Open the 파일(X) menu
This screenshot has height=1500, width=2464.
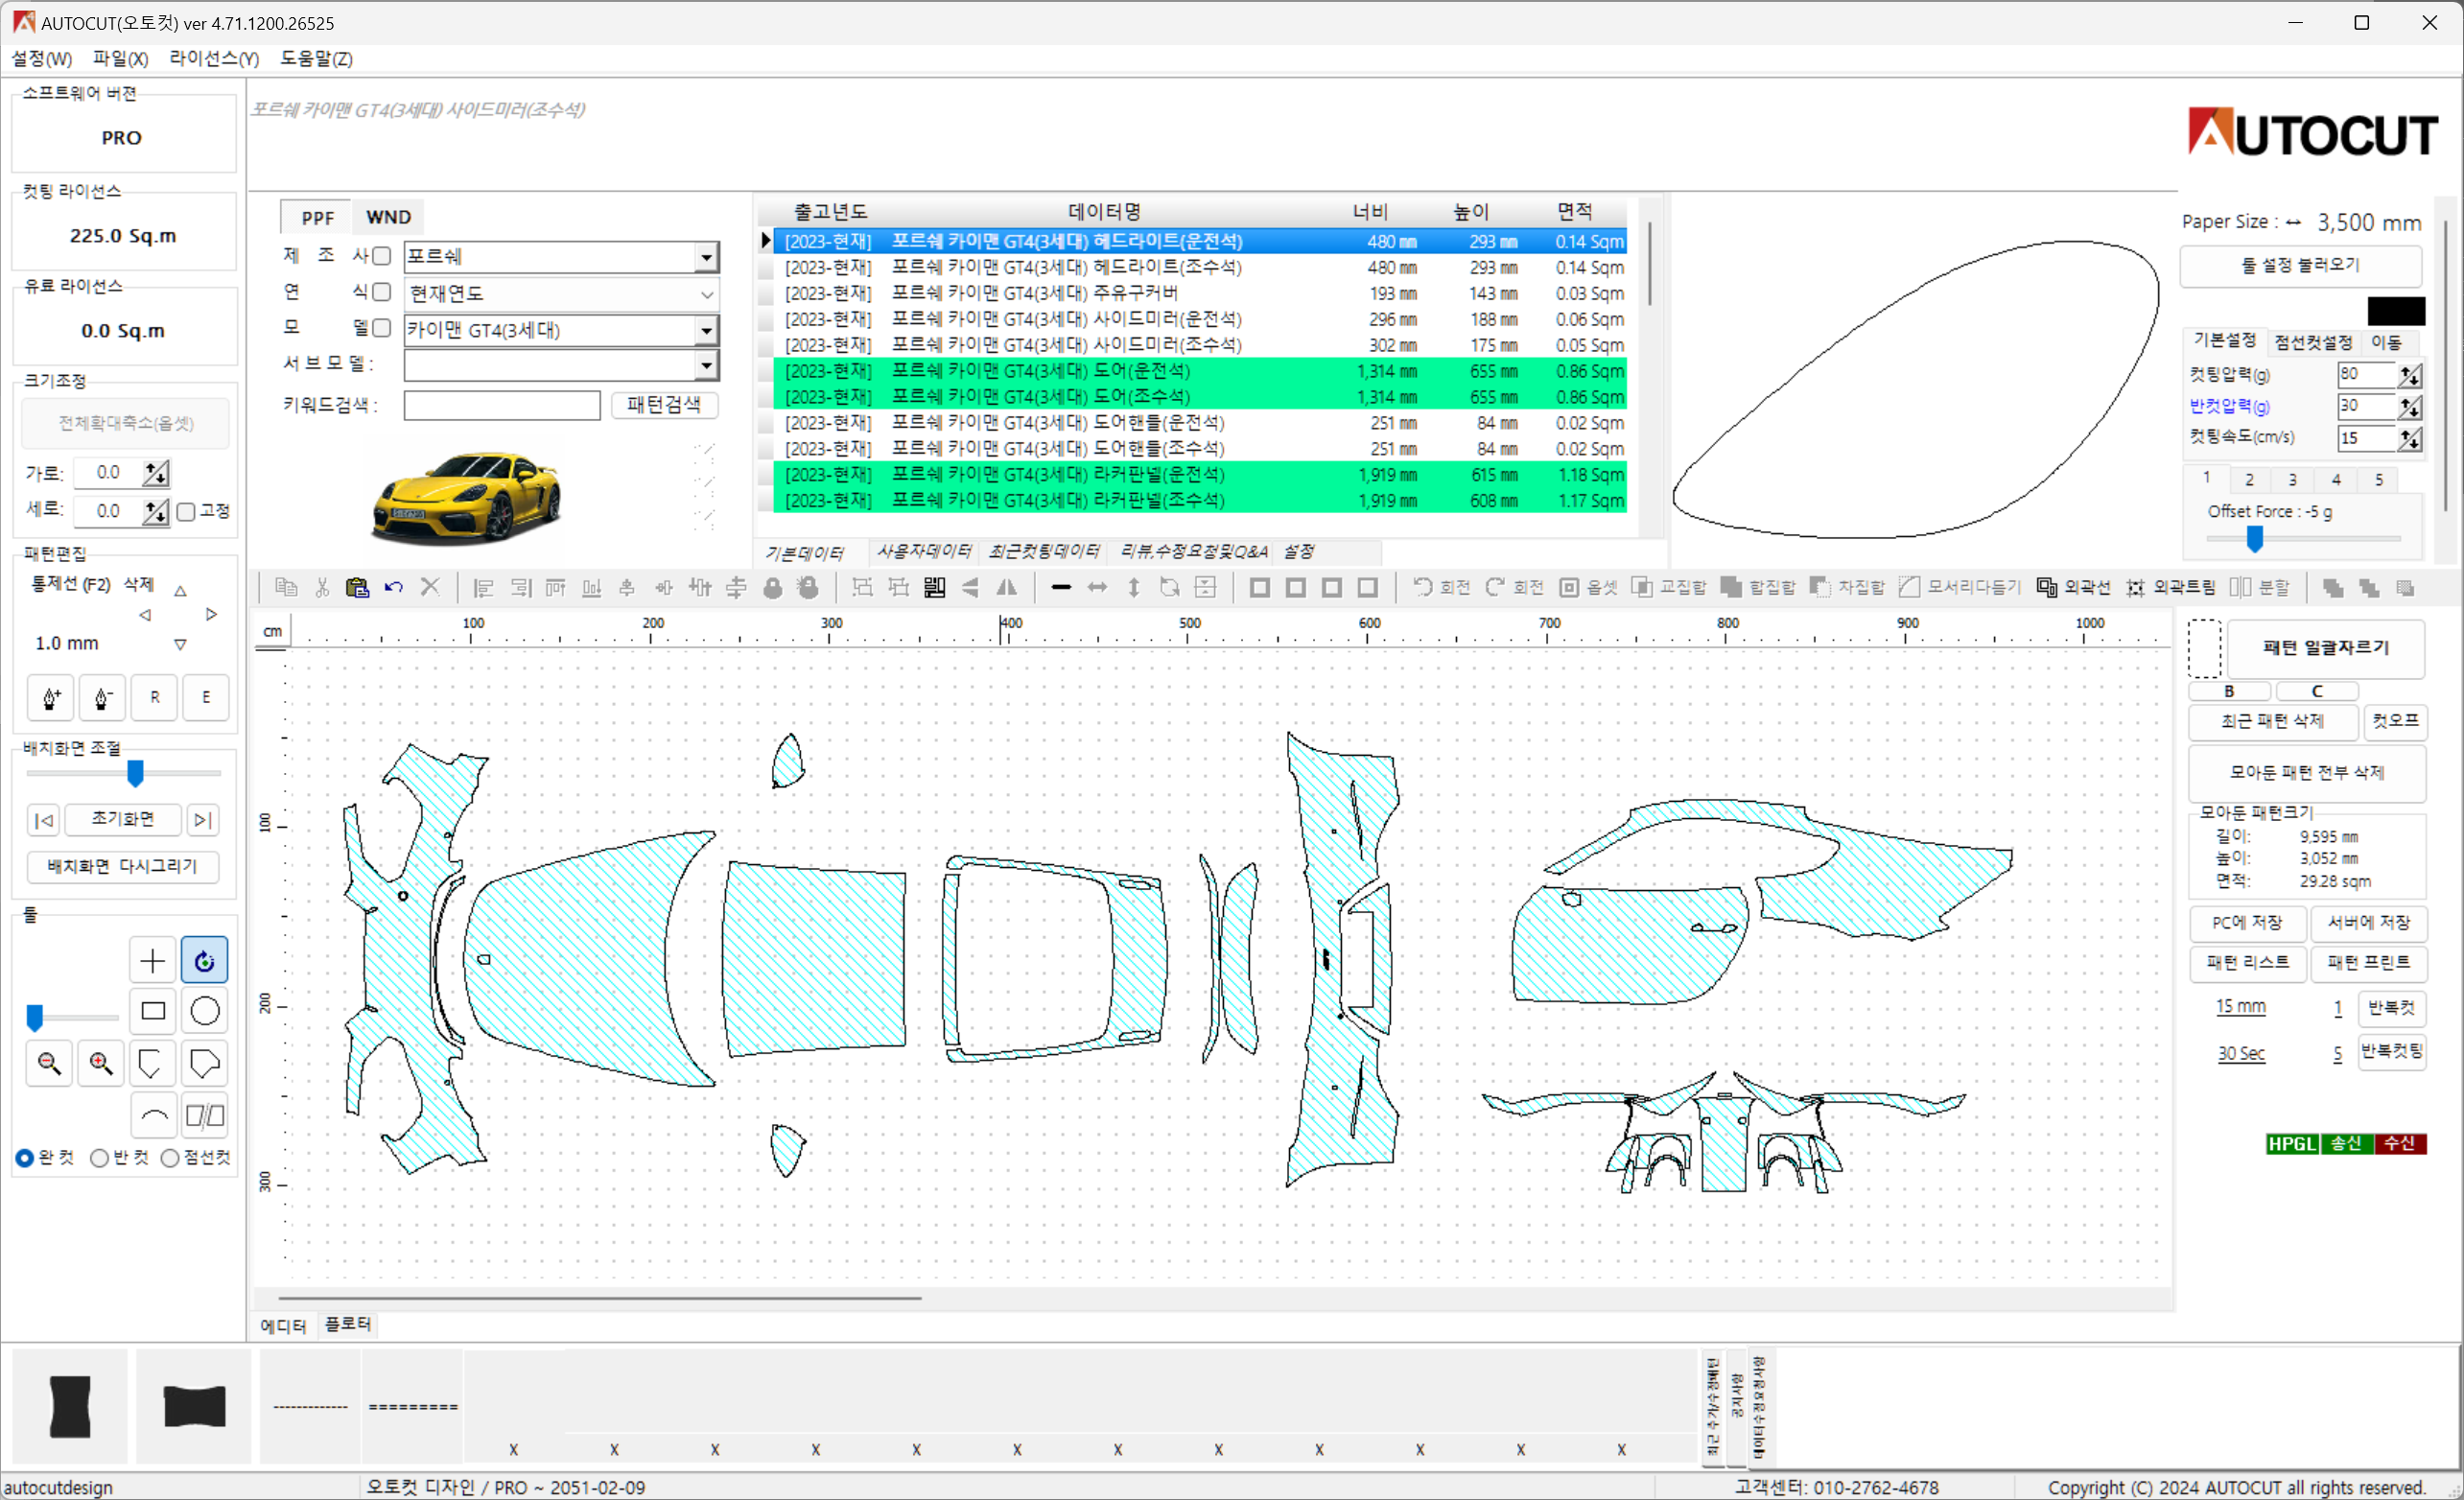(120, 59)
